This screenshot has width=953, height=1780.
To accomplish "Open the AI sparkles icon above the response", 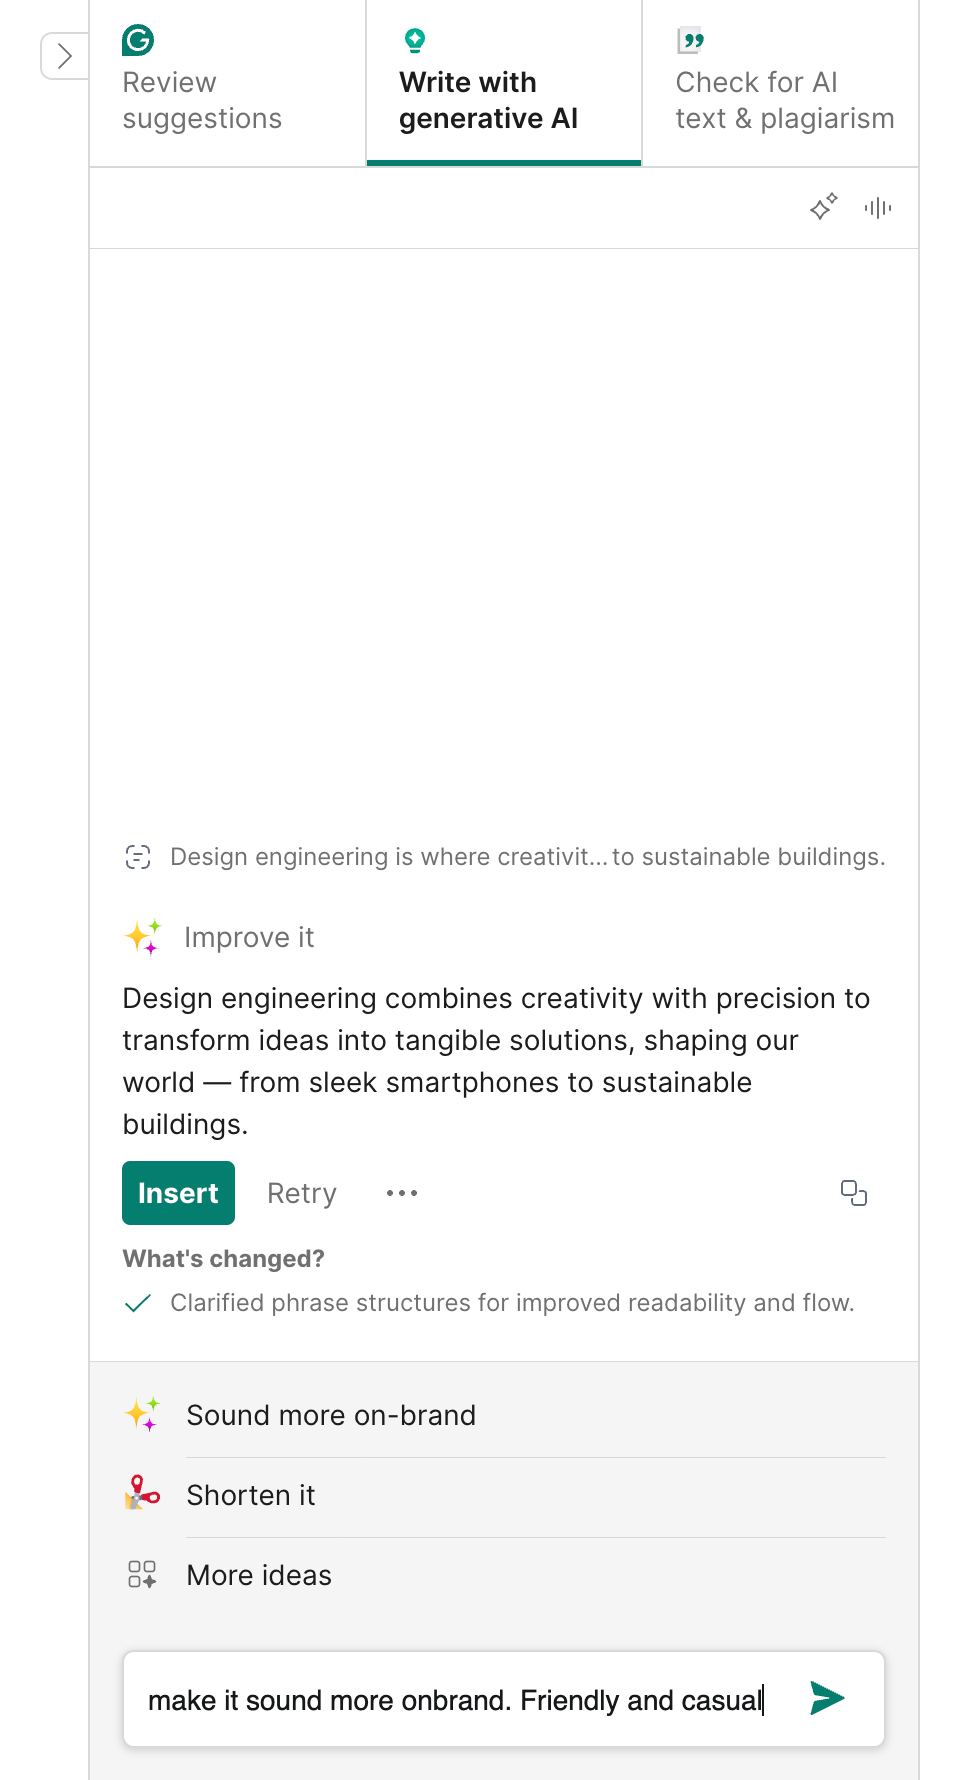I will 822,207.
